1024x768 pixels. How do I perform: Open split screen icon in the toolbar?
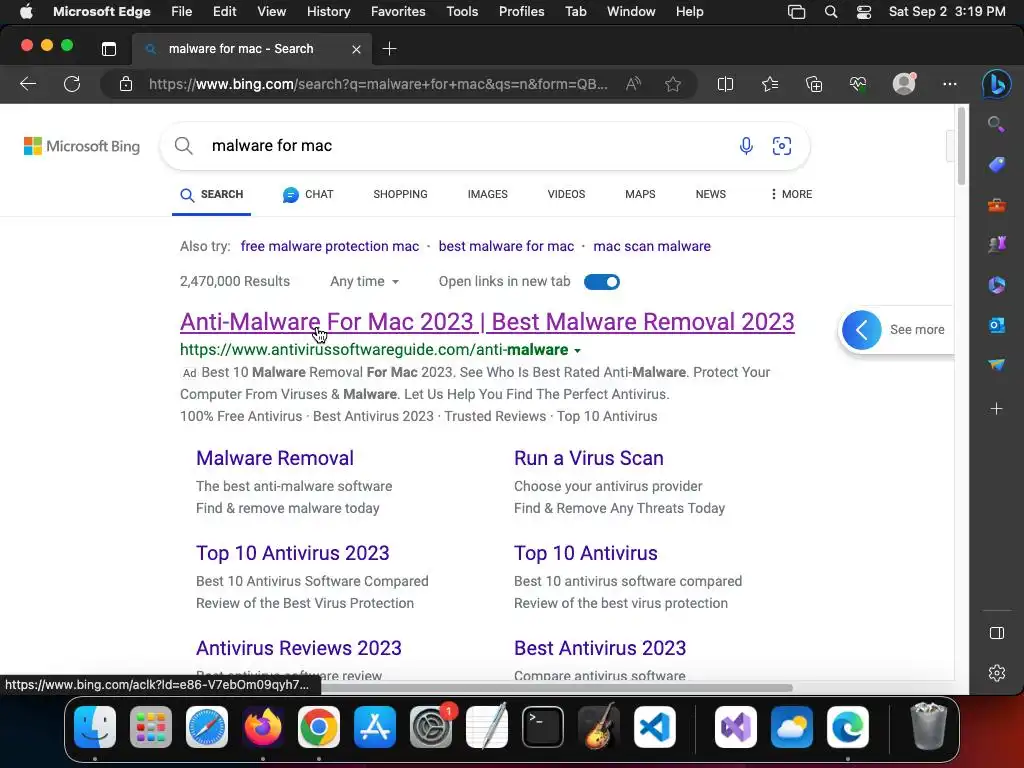tap(725, 84)
